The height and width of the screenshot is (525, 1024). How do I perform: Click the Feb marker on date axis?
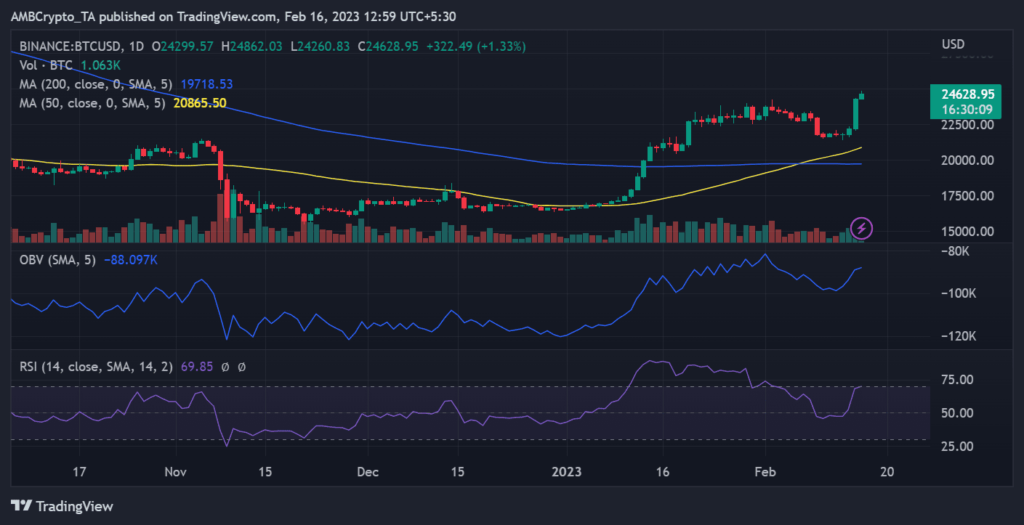pyautogui.click(x=763, y=471)
